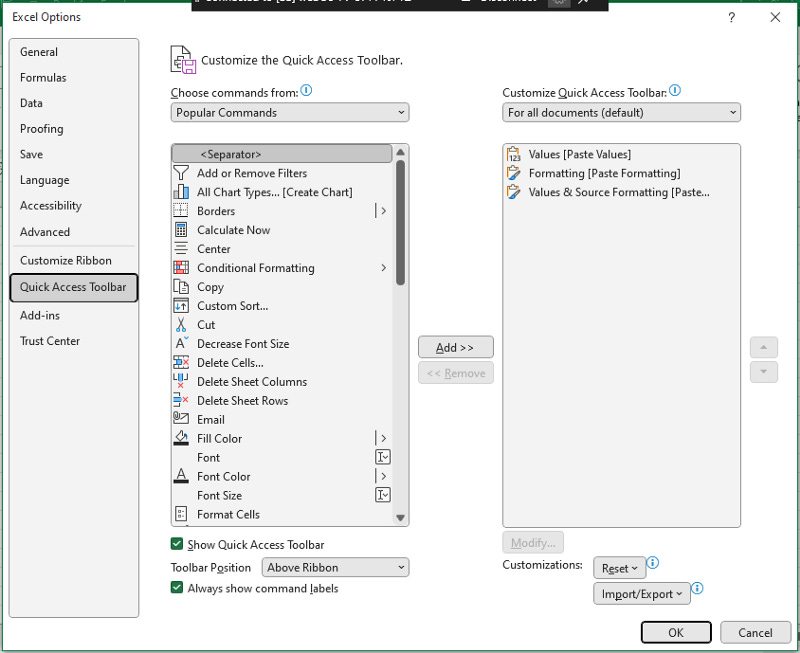800x653 pixels.
Task: Expand the Font Color submenu arrow
Action: click(383, 476)
